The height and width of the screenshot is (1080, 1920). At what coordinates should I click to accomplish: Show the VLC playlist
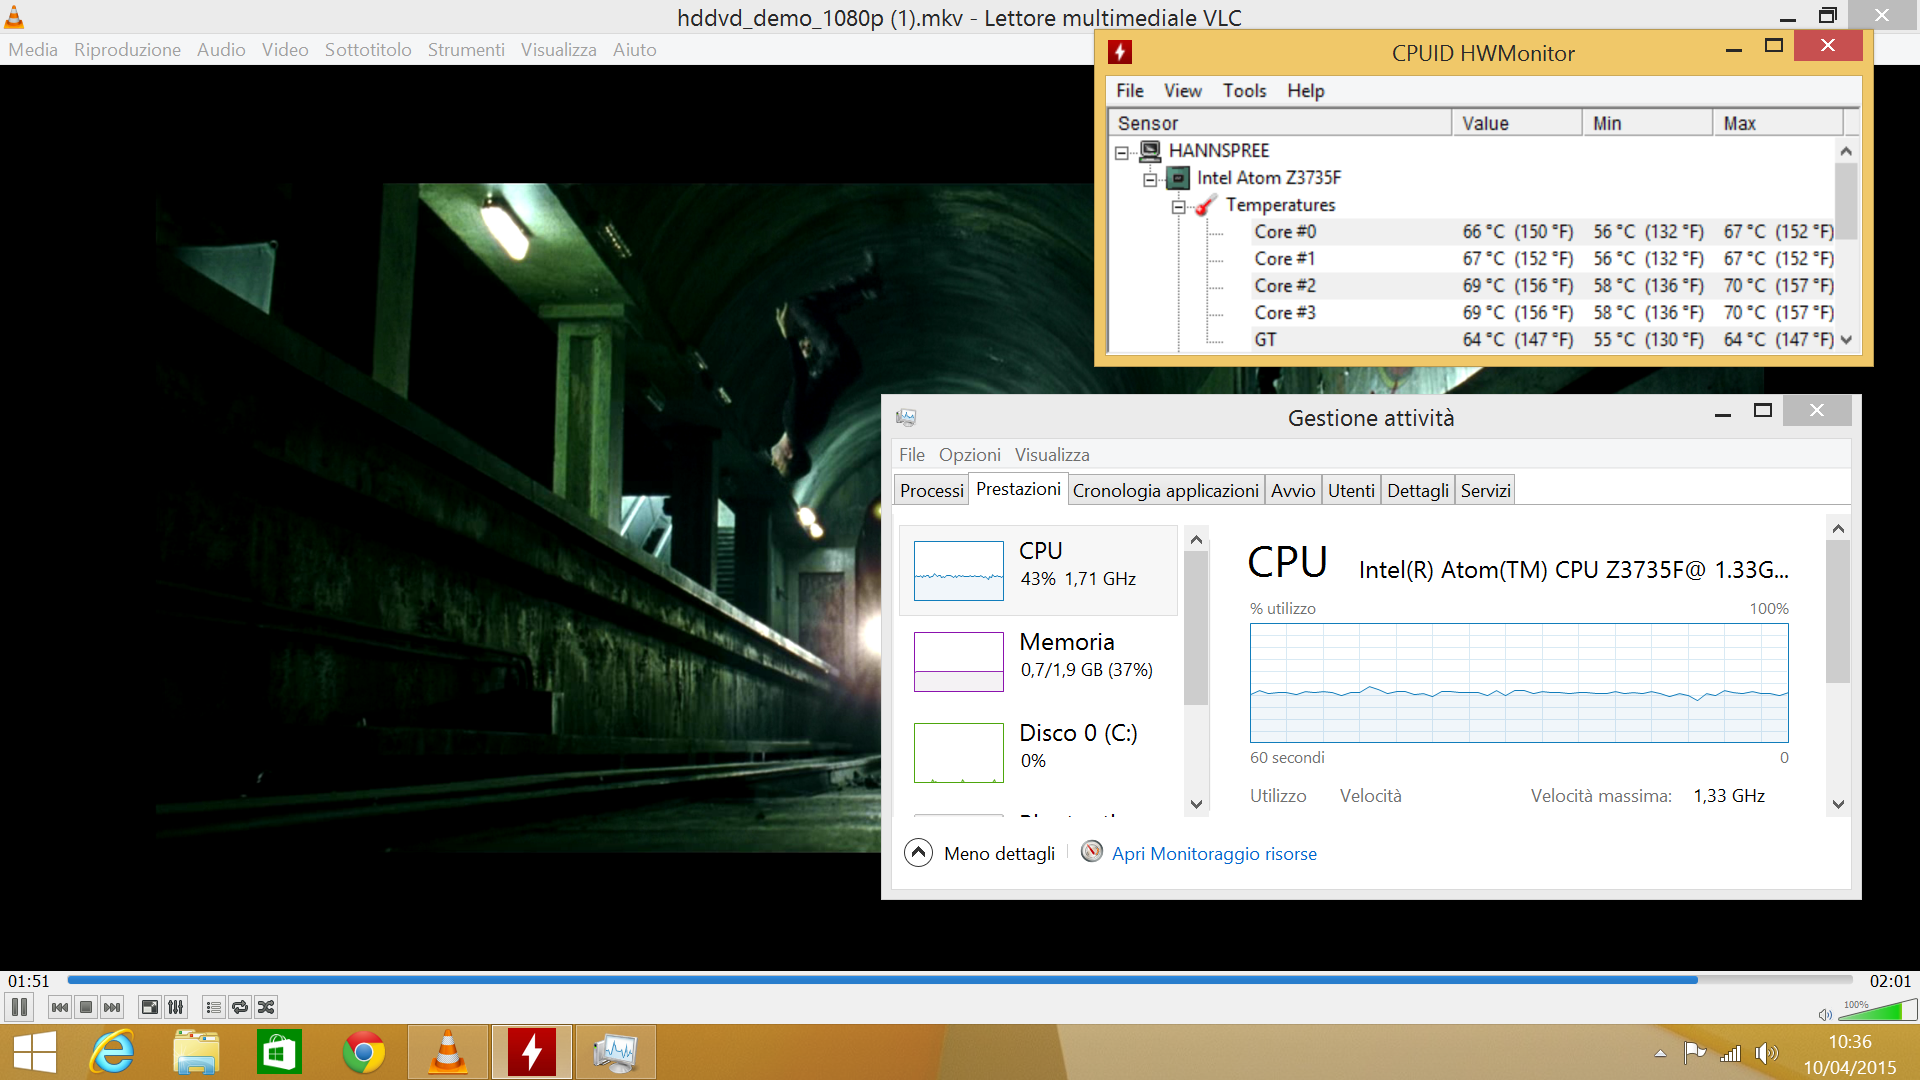[x=213, y=1007]
